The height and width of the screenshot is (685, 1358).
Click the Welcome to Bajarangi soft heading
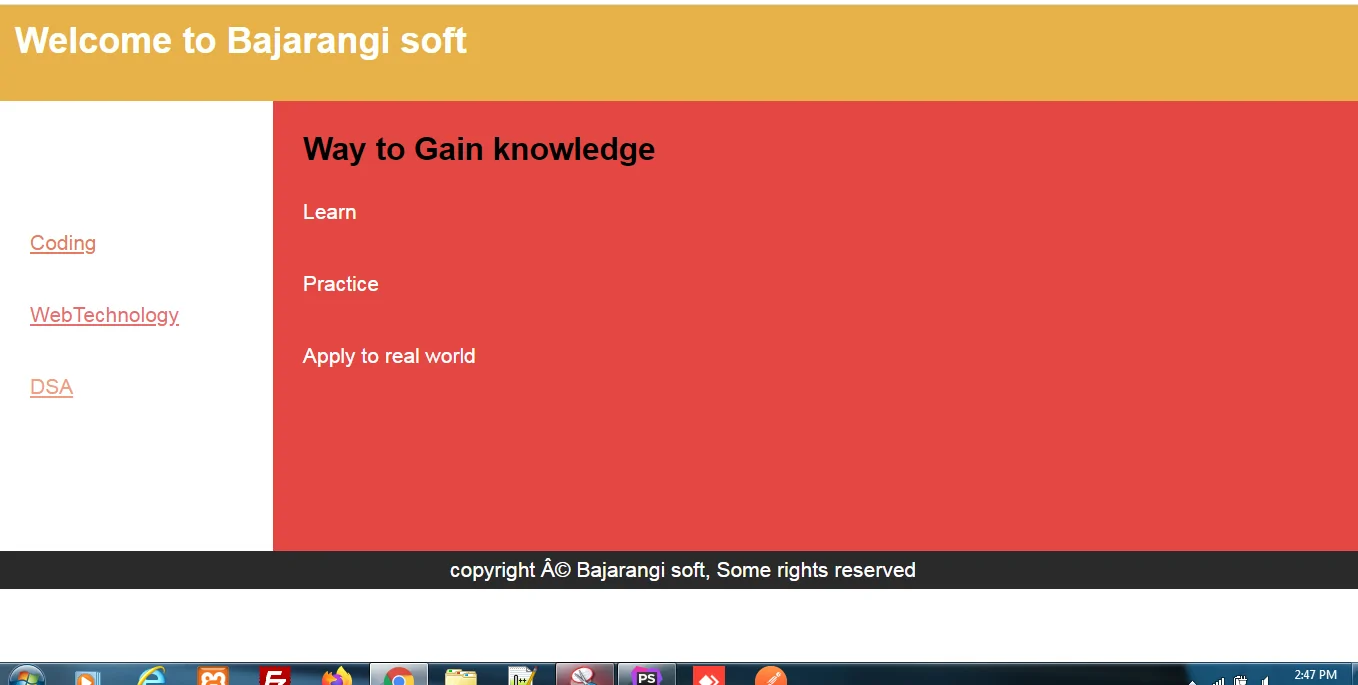(x=241, y=41)
